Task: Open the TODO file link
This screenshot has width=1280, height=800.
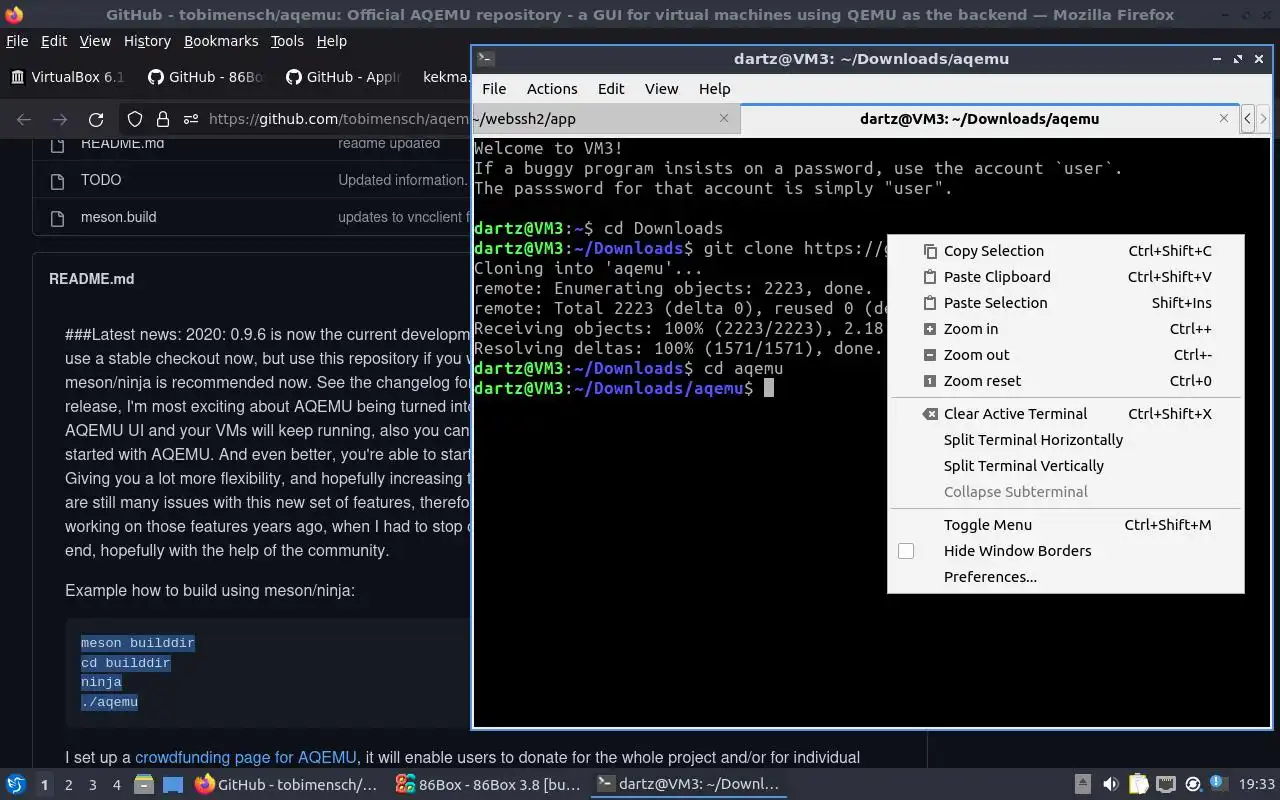Action: pos(101,180)
